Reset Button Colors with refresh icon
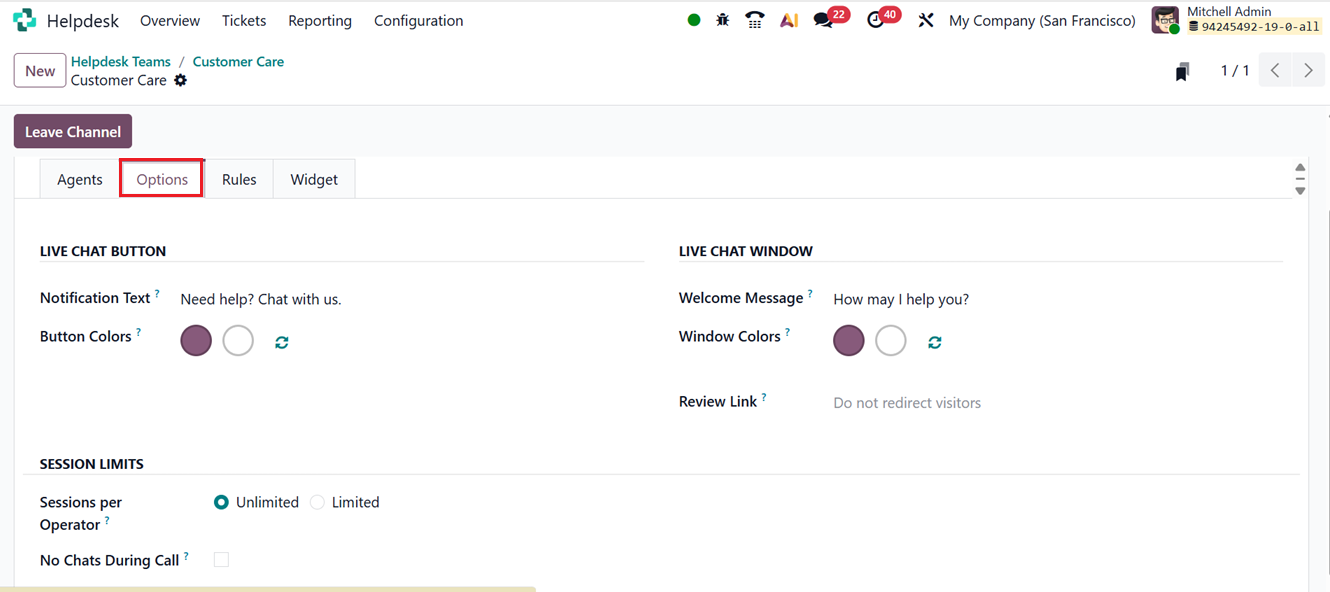The image size is (1330, 592). (282, 342)
